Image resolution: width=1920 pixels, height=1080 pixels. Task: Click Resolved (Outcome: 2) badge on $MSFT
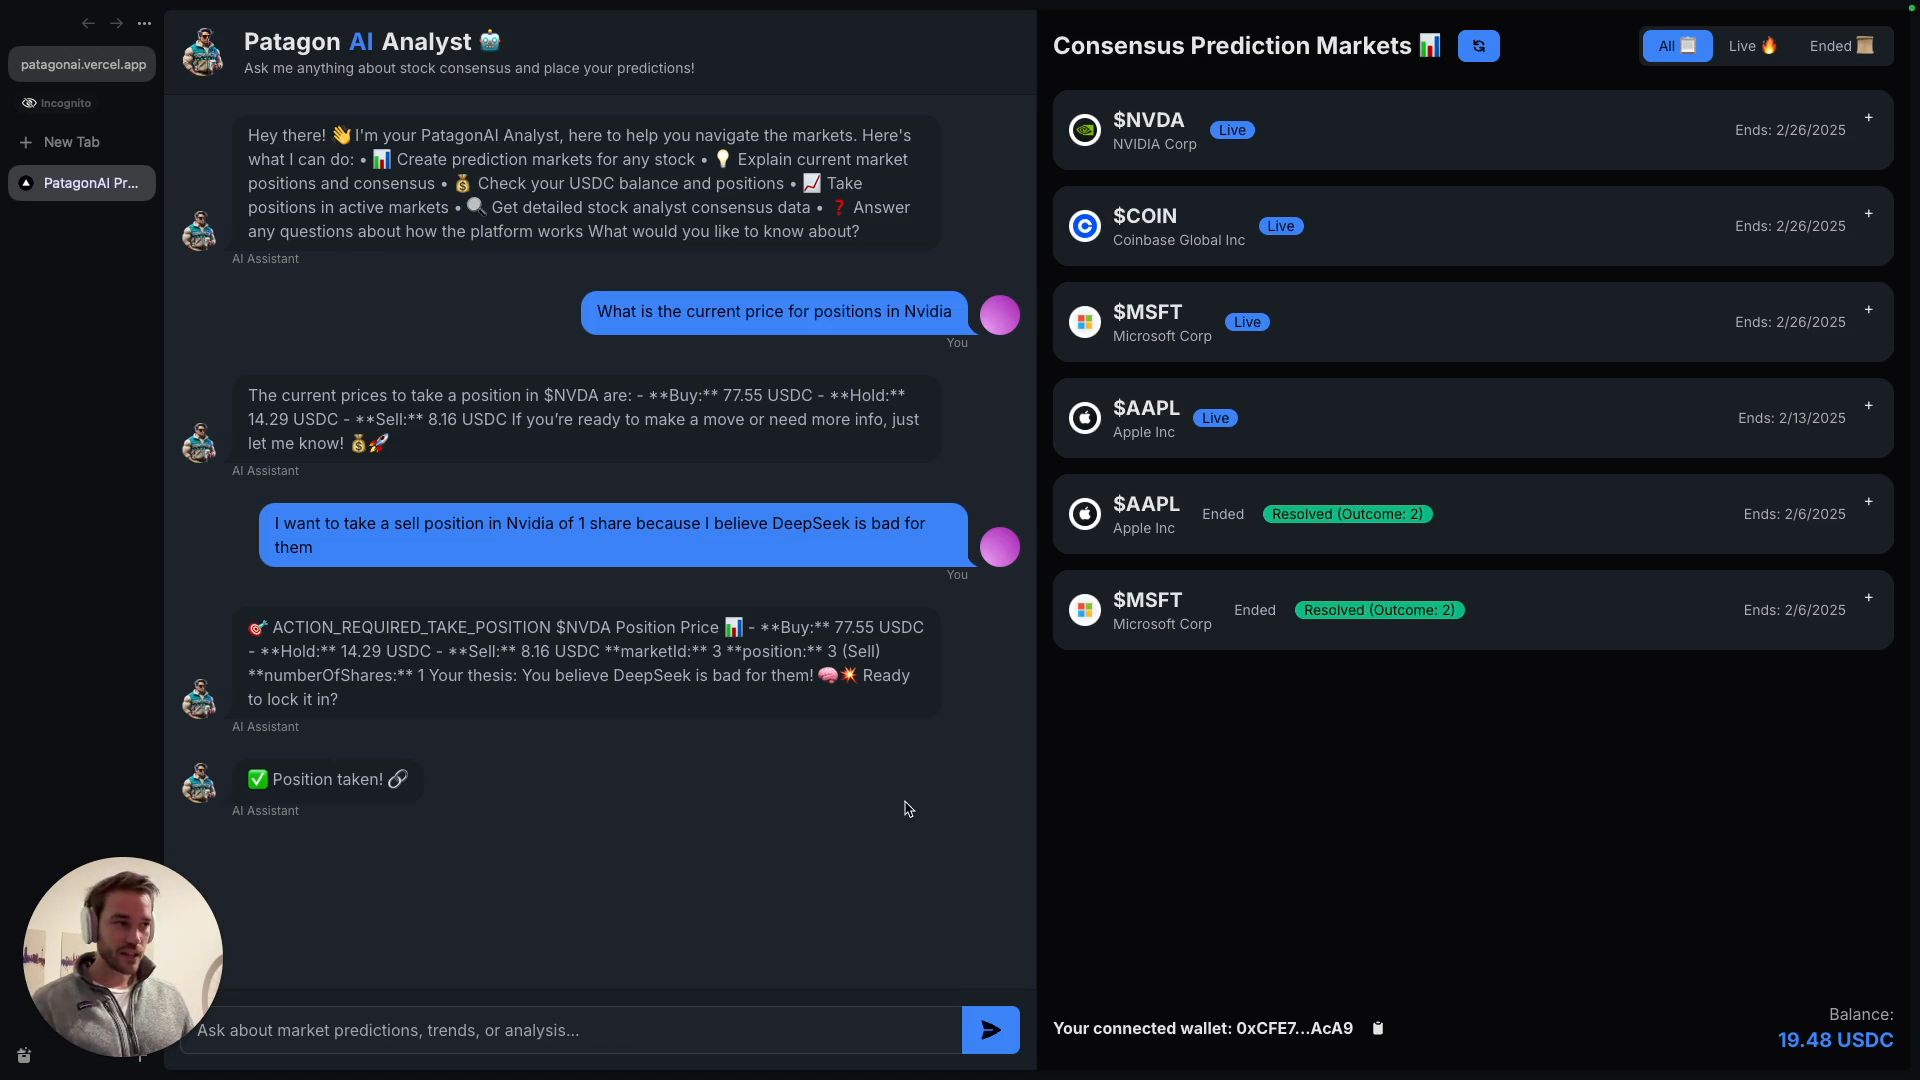[1379, 610]
